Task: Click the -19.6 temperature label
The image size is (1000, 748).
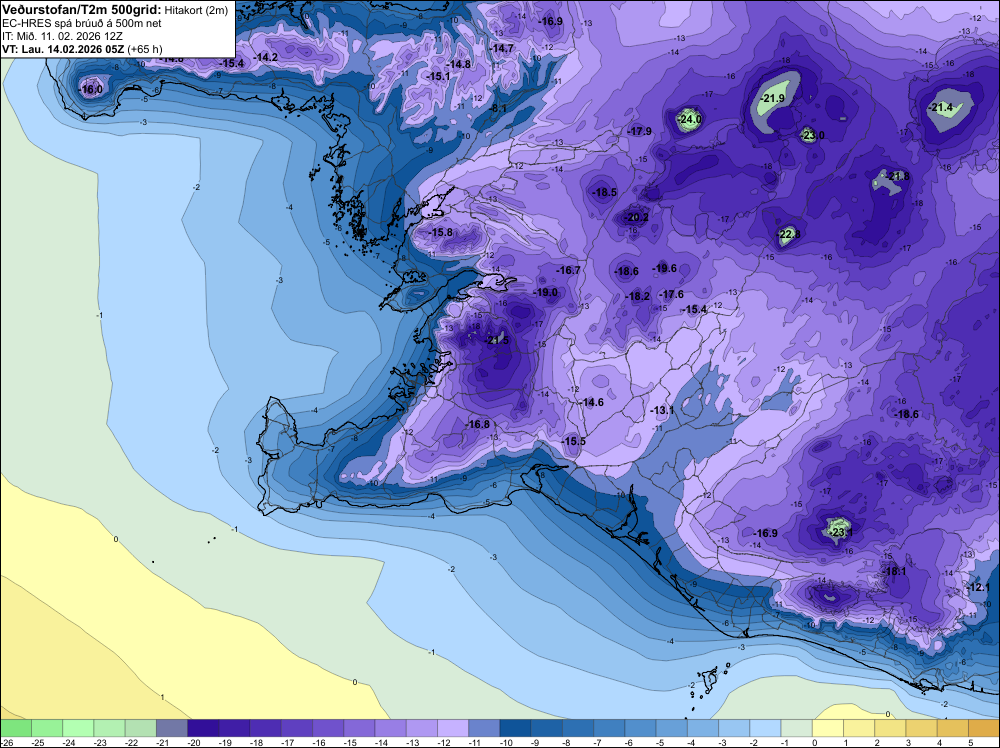Action: [x=665, y=268]
